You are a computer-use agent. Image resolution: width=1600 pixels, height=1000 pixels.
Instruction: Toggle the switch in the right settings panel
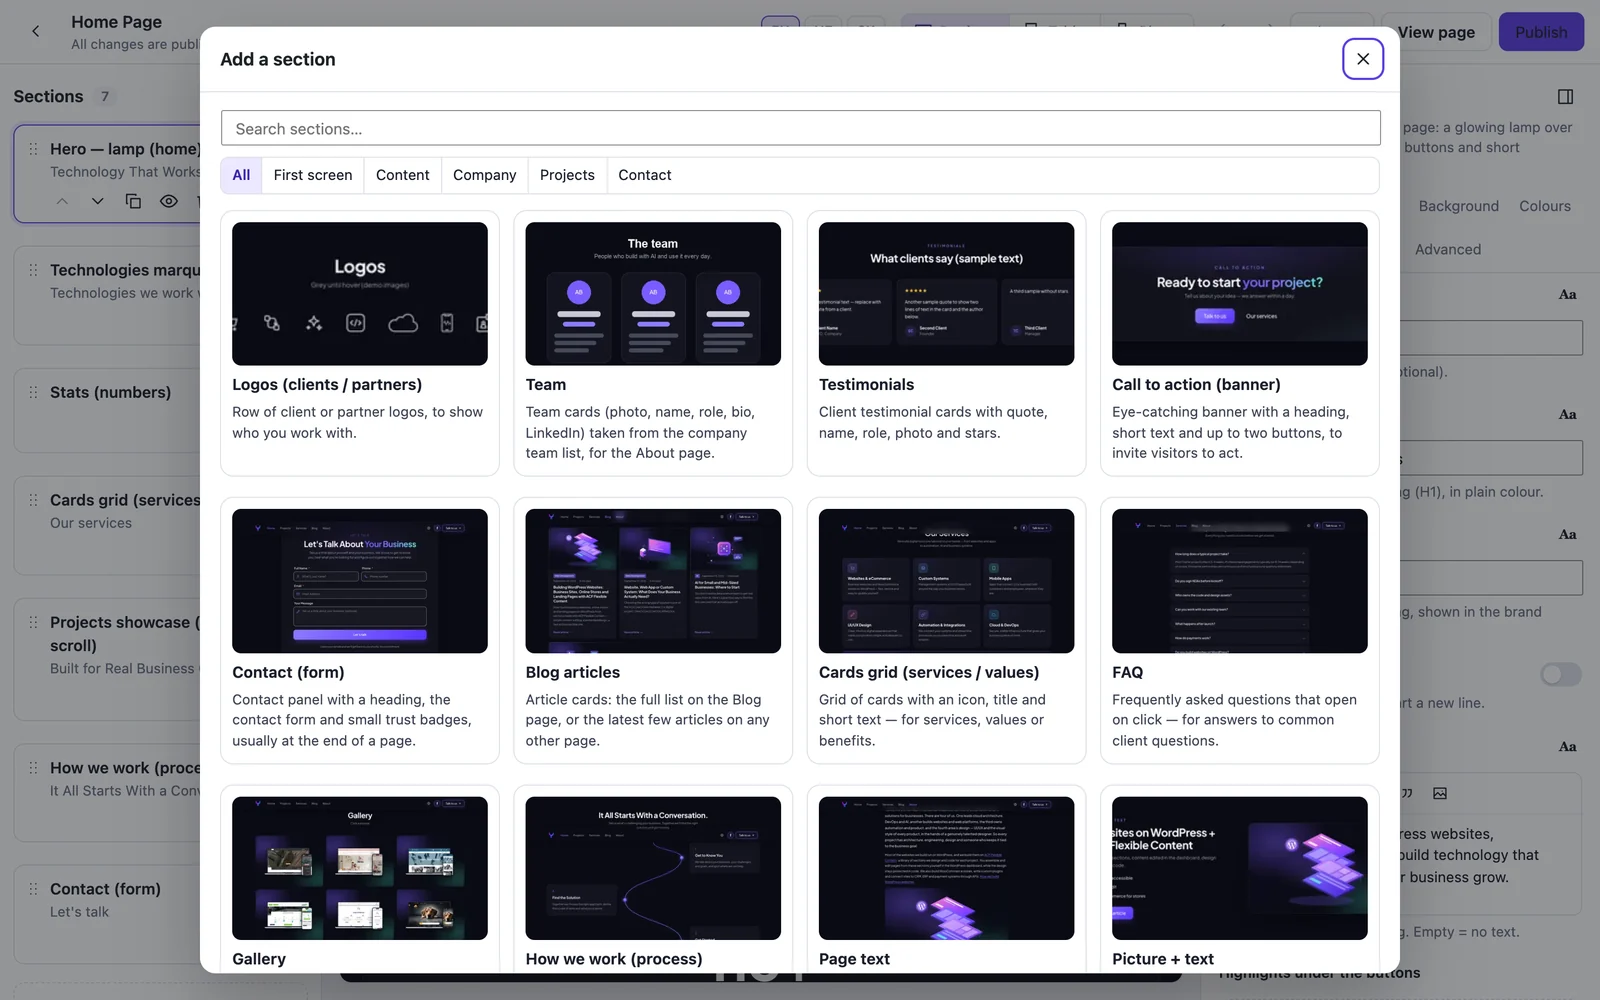coord(1560,675)
